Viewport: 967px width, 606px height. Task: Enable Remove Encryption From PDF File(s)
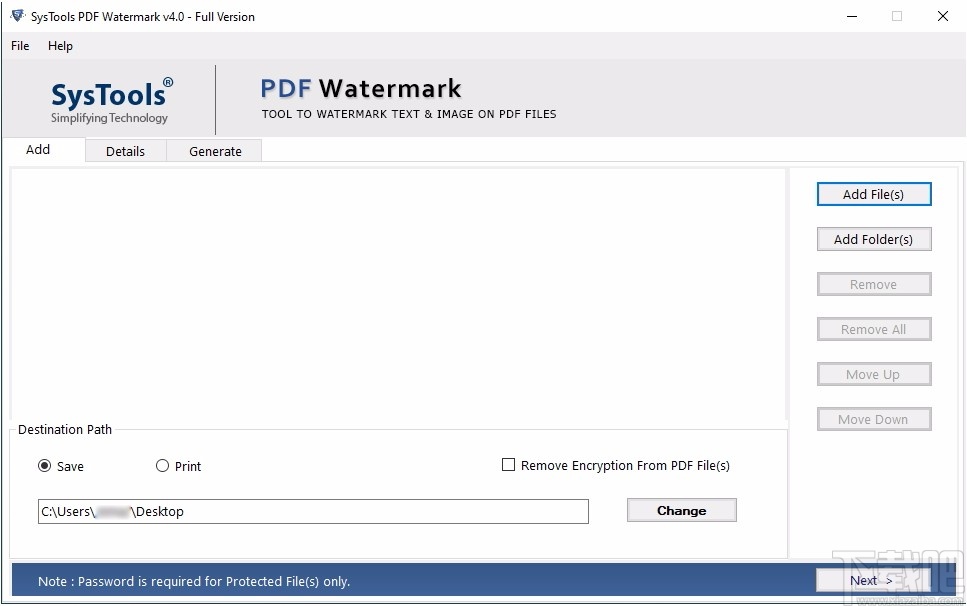pyautogui.click(x=508, y=464)
